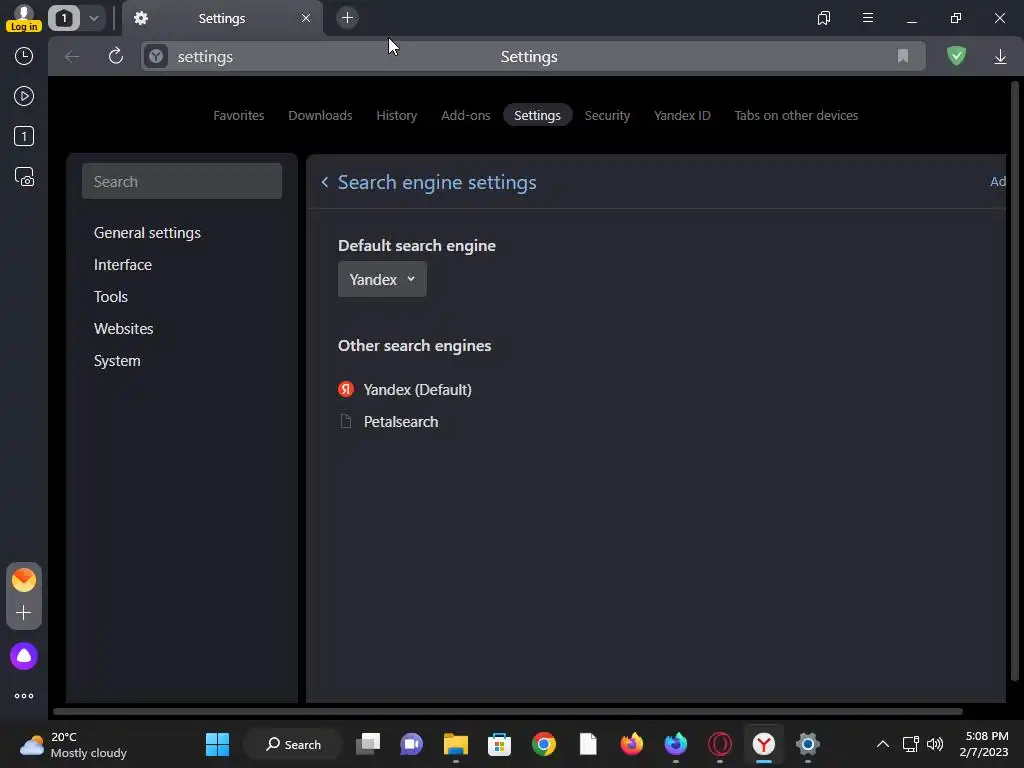Switch to the Add-ons tab
Viewport: 1024px width, 768px height.
pos(466,116)
